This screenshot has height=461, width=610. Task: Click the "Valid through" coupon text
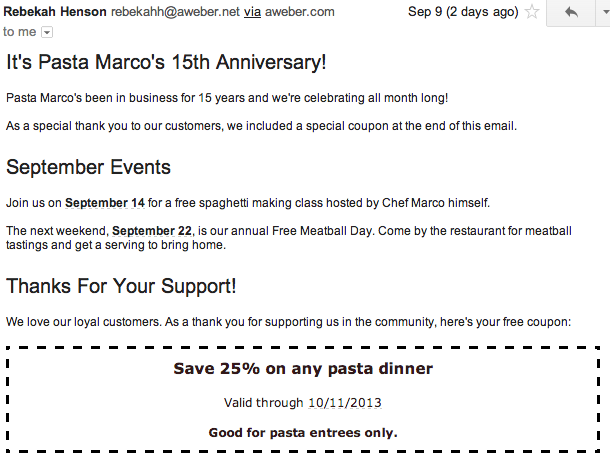point(263,403)
